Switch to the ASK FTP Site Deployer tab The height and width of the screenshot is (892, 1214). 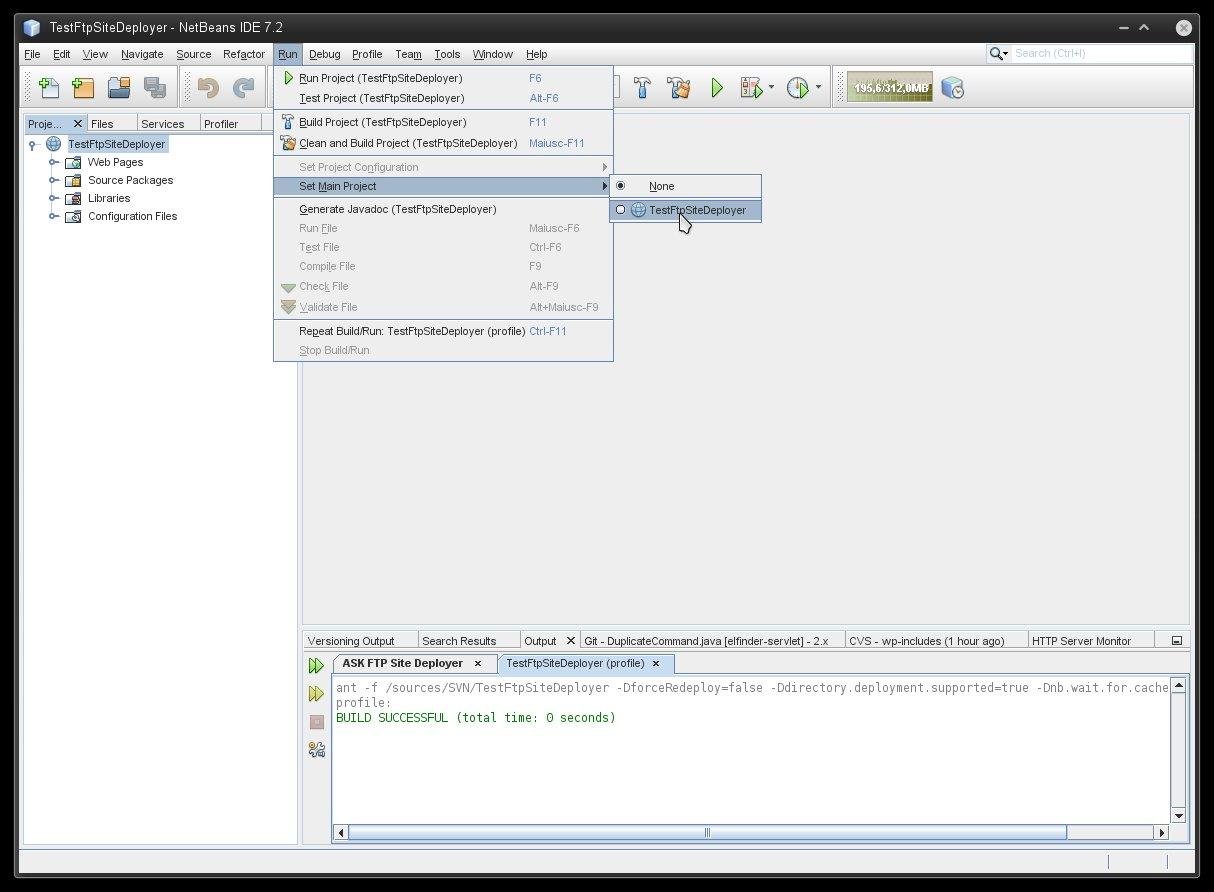pyautogui.click(x=404, y=663)
